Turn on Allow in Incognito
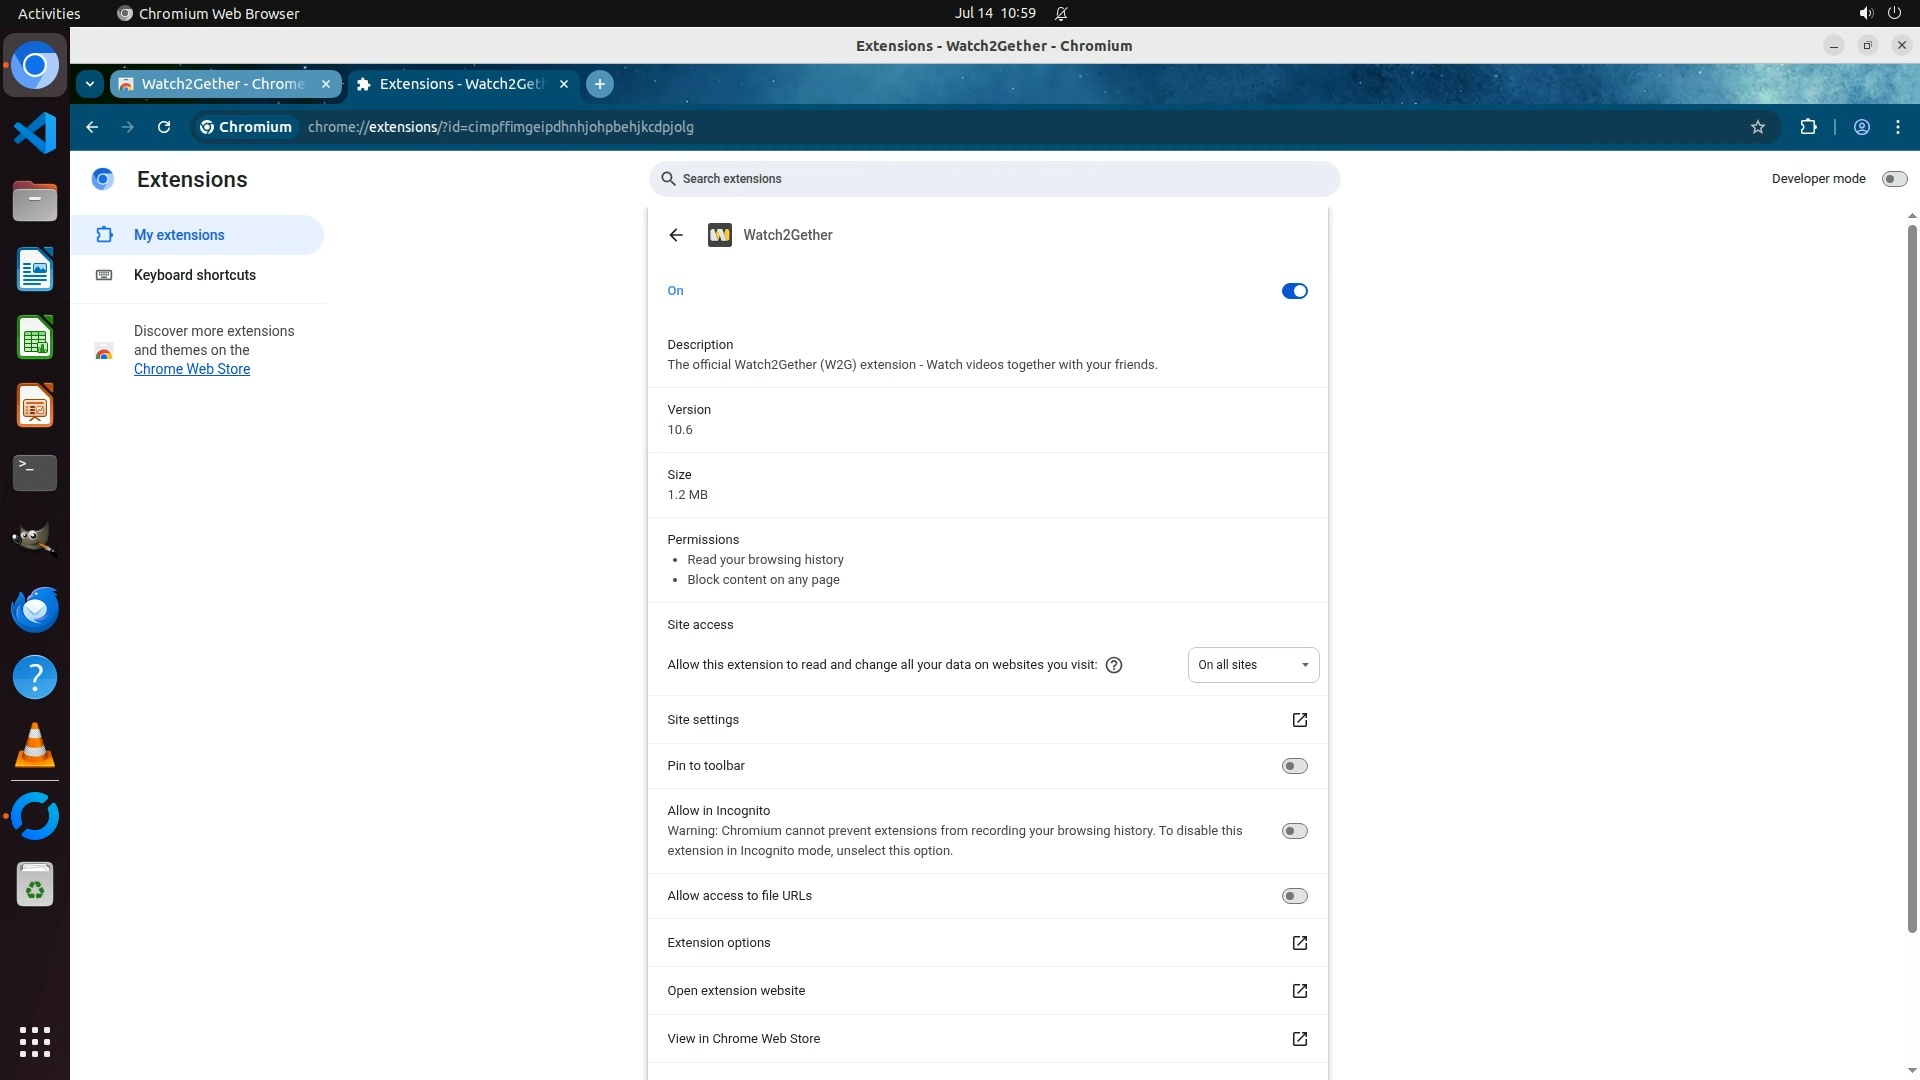The height and width of the screenshot is (1080, 1920). [x=1294, y=831]
